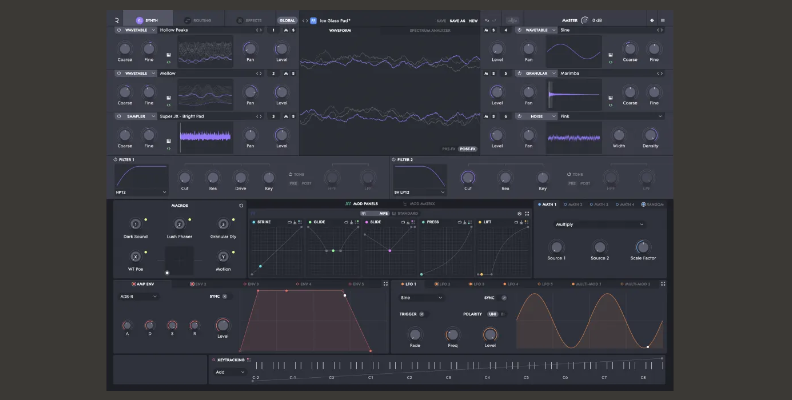The height and width of the screenshot is (400, 792).
Task: Click the Cut knob in Filter 2
Action: point(467,178)
